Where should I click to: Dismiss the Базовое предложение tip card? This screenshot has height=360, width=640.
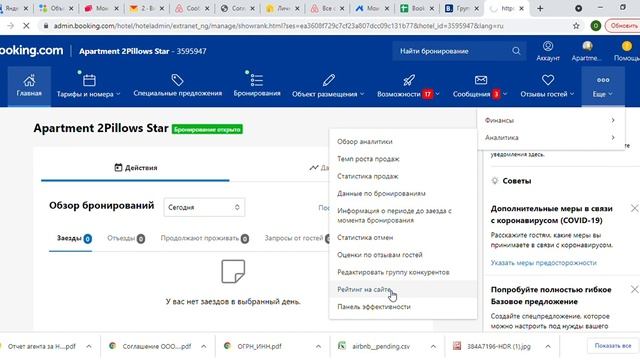click(x=634, y=289)
